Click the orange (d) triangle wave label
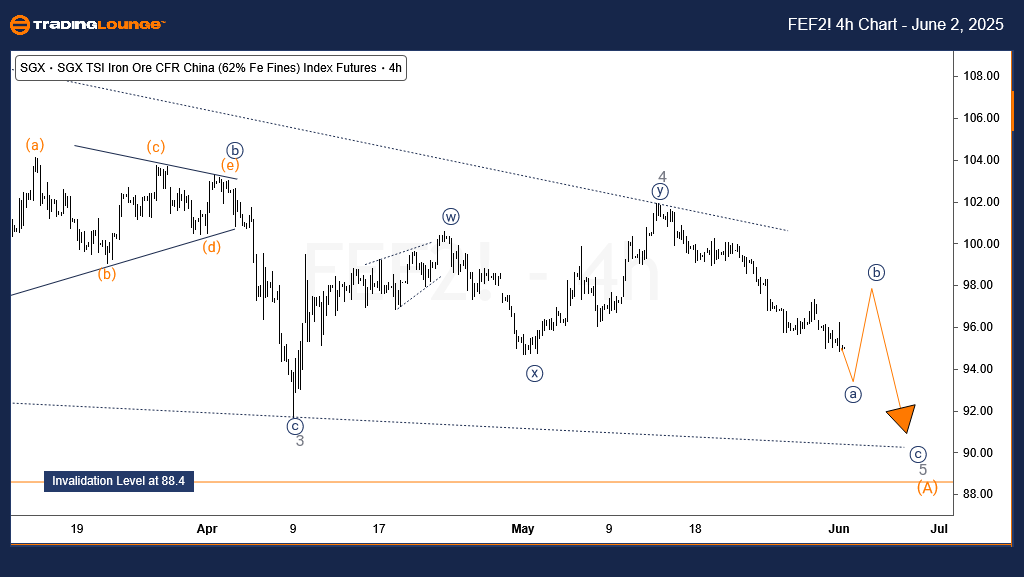 coord(210,246)
